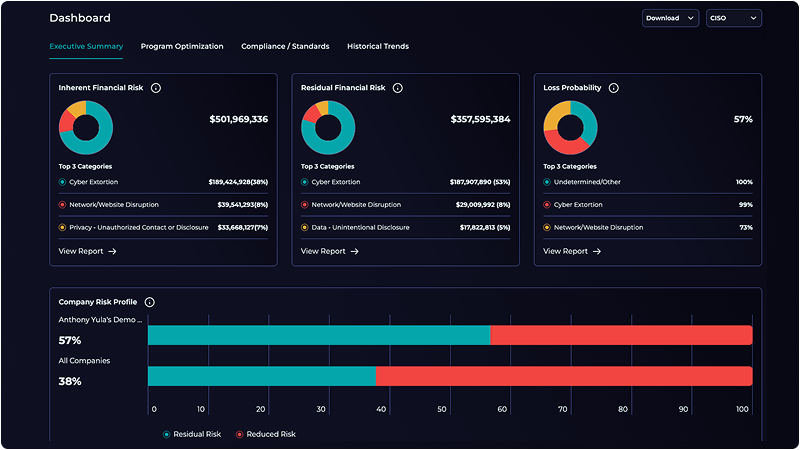
Task: Click the Residual Financial Risk donut chart
Action: (x=328, y=127)
